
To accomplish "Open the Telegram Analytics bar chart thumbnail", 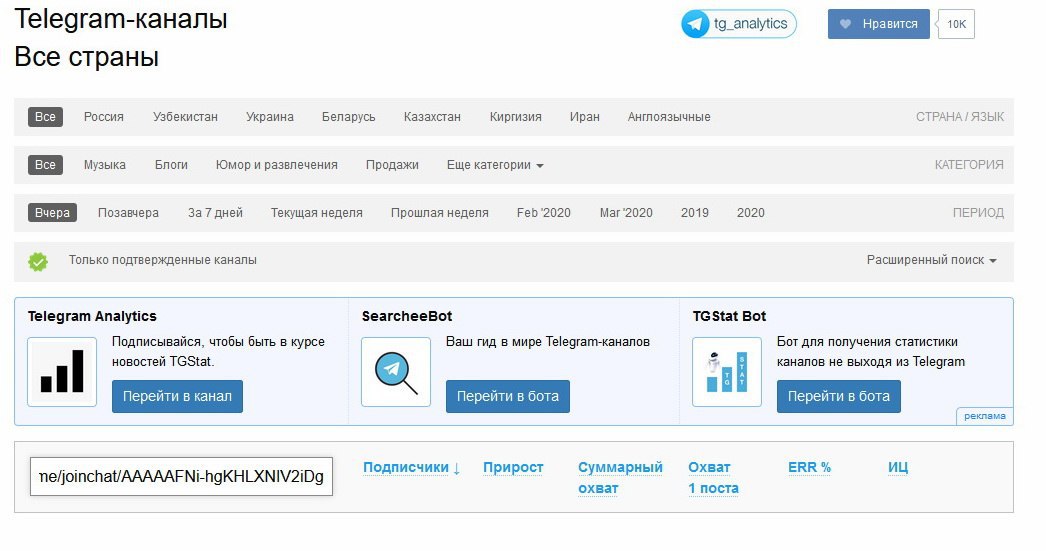I will [x=62, y=372].
